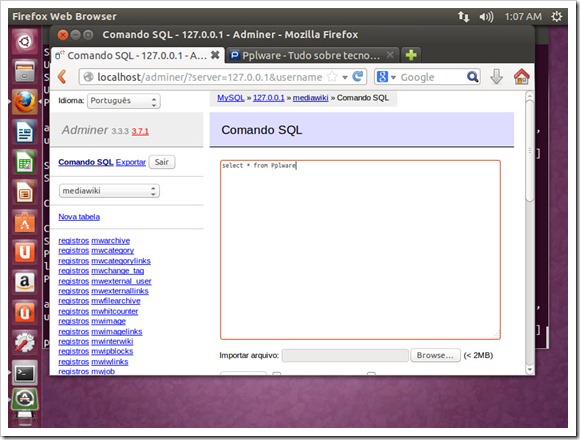
Task: Reload the page with refresh icon
Action: point(358,77)
